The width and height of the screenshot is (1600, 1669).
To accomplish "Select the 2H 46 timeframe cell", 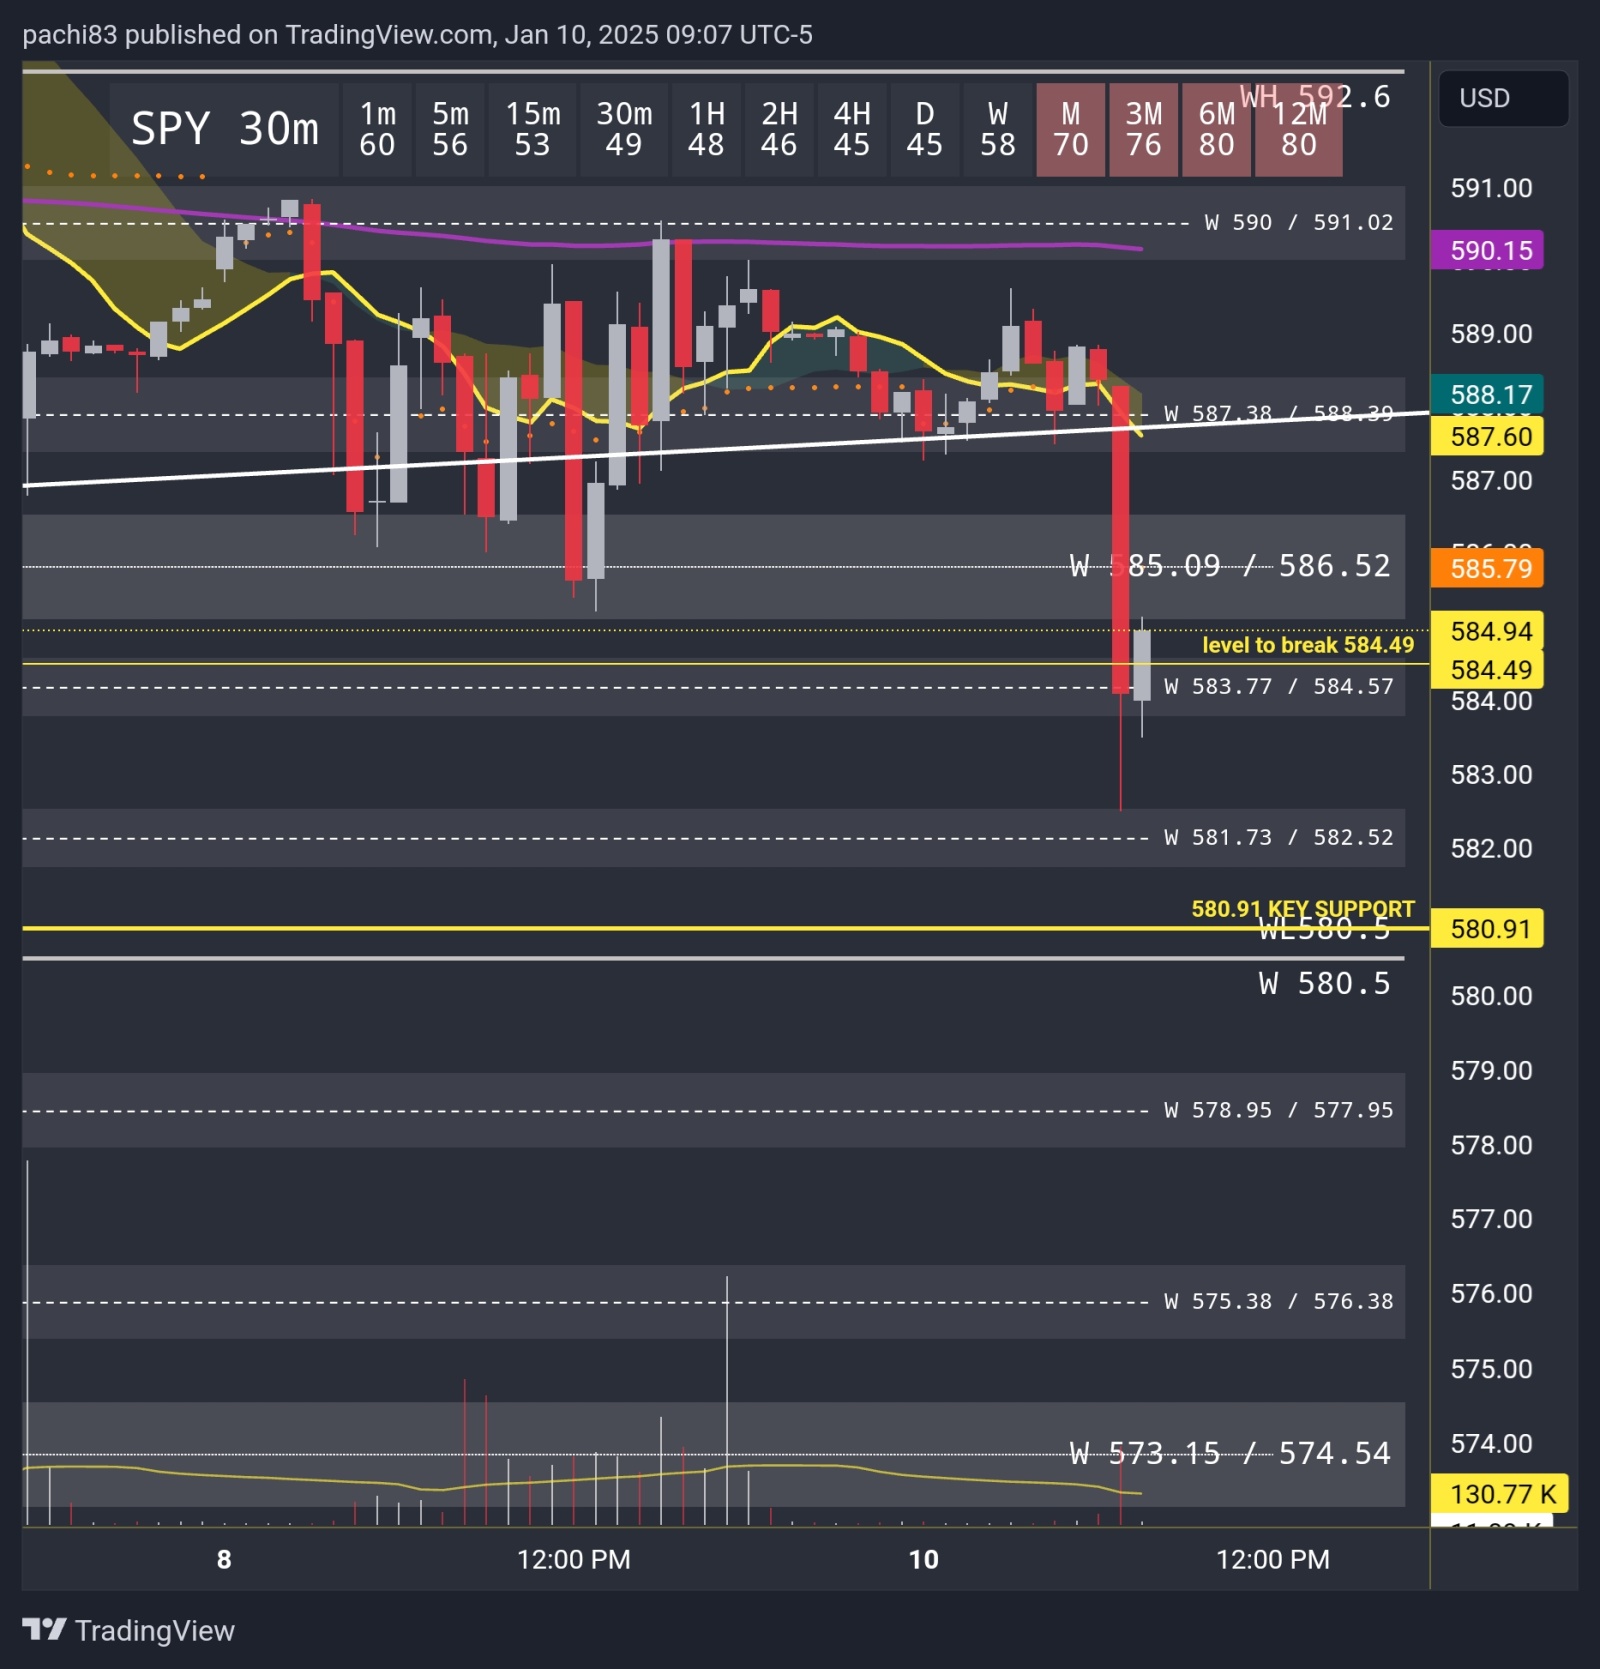I will pyautogui.click(x=779, y=130).
